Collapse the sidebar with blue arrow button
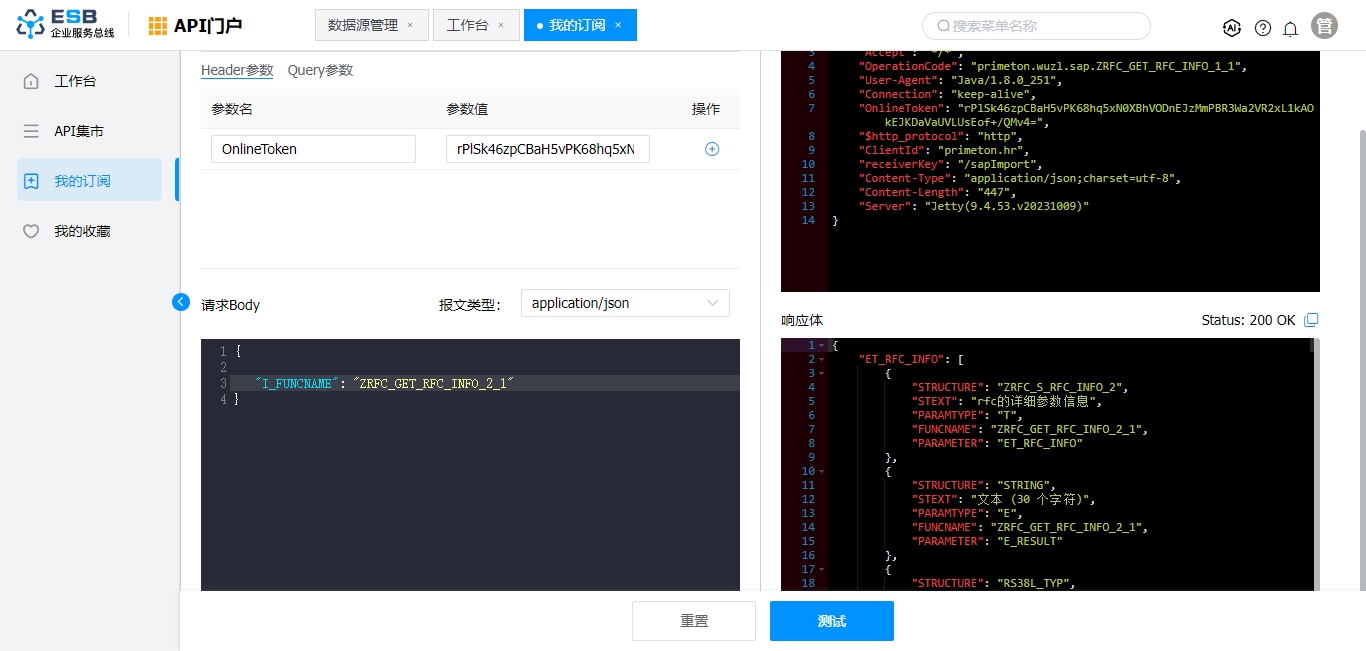The image size is (1366, 651). [181, 302]
